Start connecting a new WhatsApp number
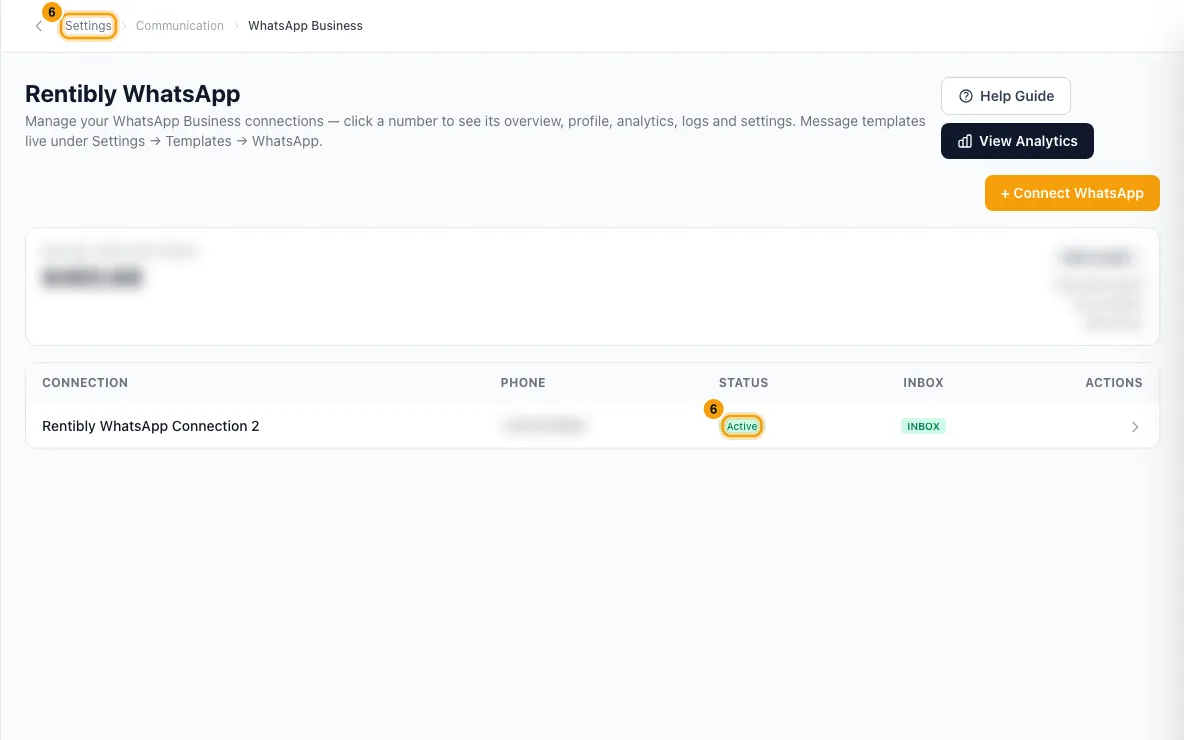Viewport: 1184px width, 740px height. click(x=1072, y=193)
